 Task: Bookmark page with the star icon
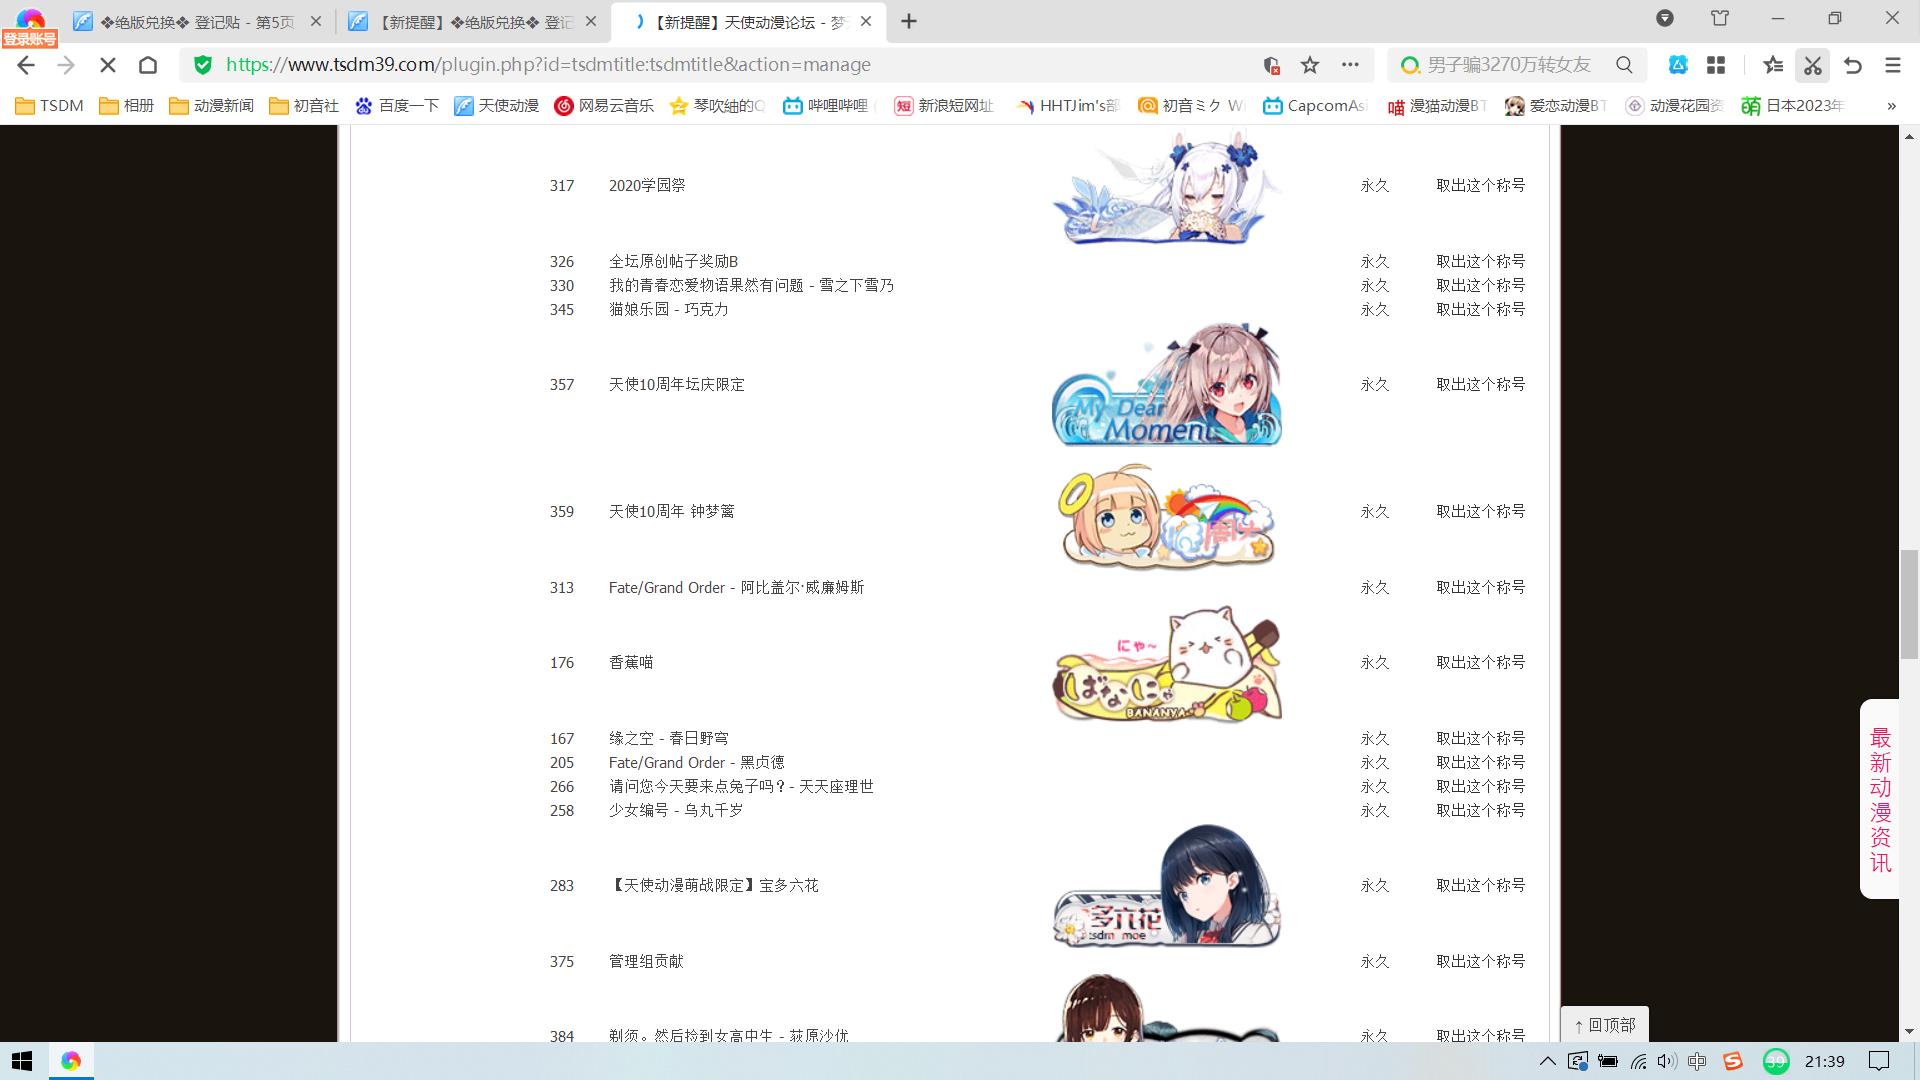pos(1310,65)
